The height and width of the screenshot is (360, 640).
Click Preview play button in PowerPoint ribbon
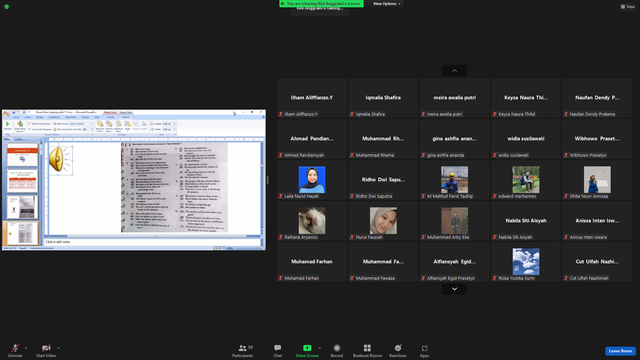7,125
